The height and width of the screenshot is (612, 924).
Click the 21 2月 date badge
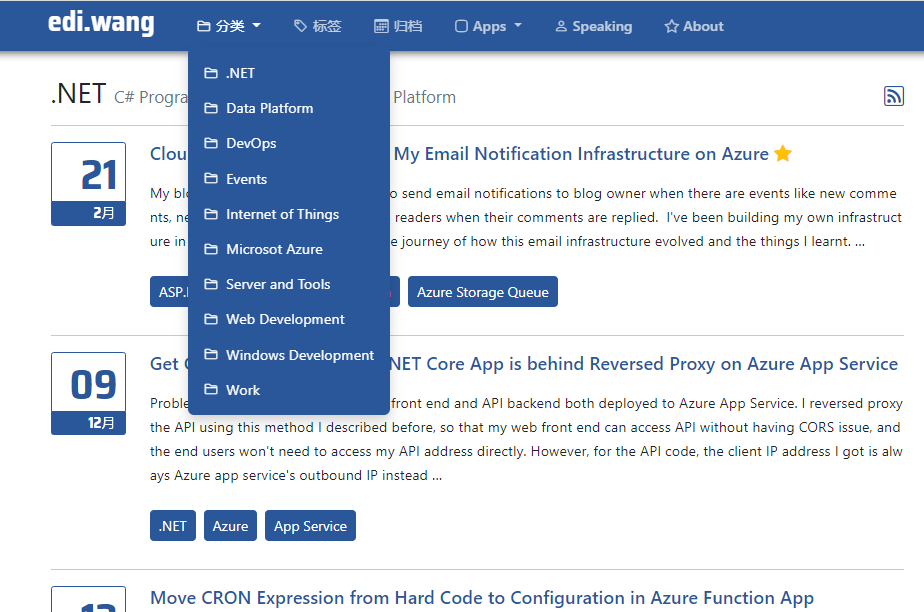(88, 184)
